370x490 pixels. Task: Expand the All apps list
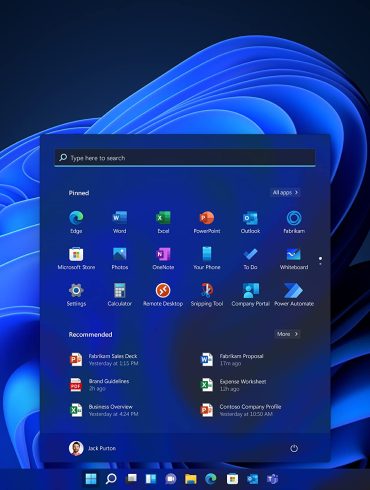(x=285, y=192)
